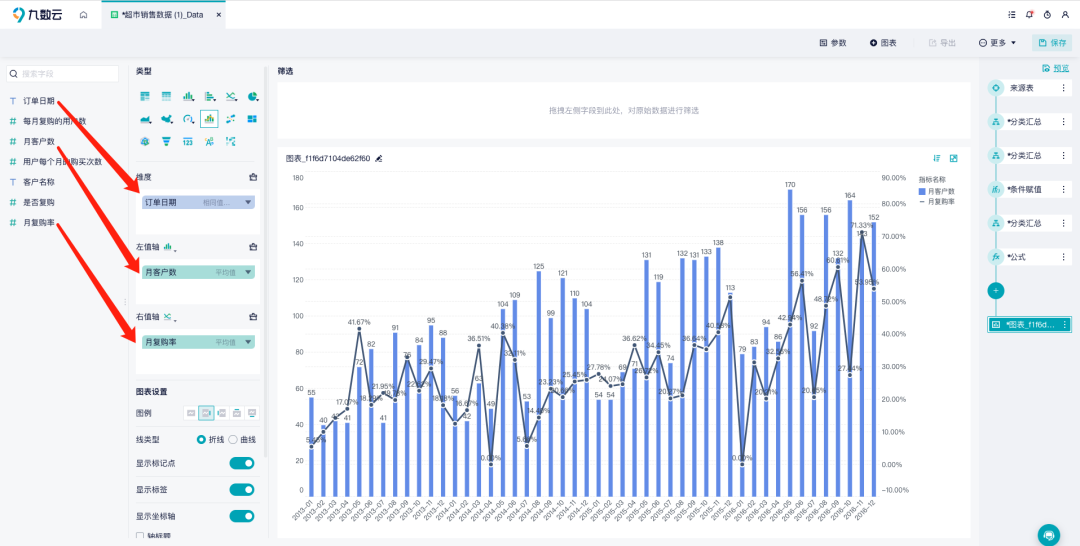Open the user account icon
Image resolution: width=1080 pixels, height=546 pixels.
(x=1066, y=14)
